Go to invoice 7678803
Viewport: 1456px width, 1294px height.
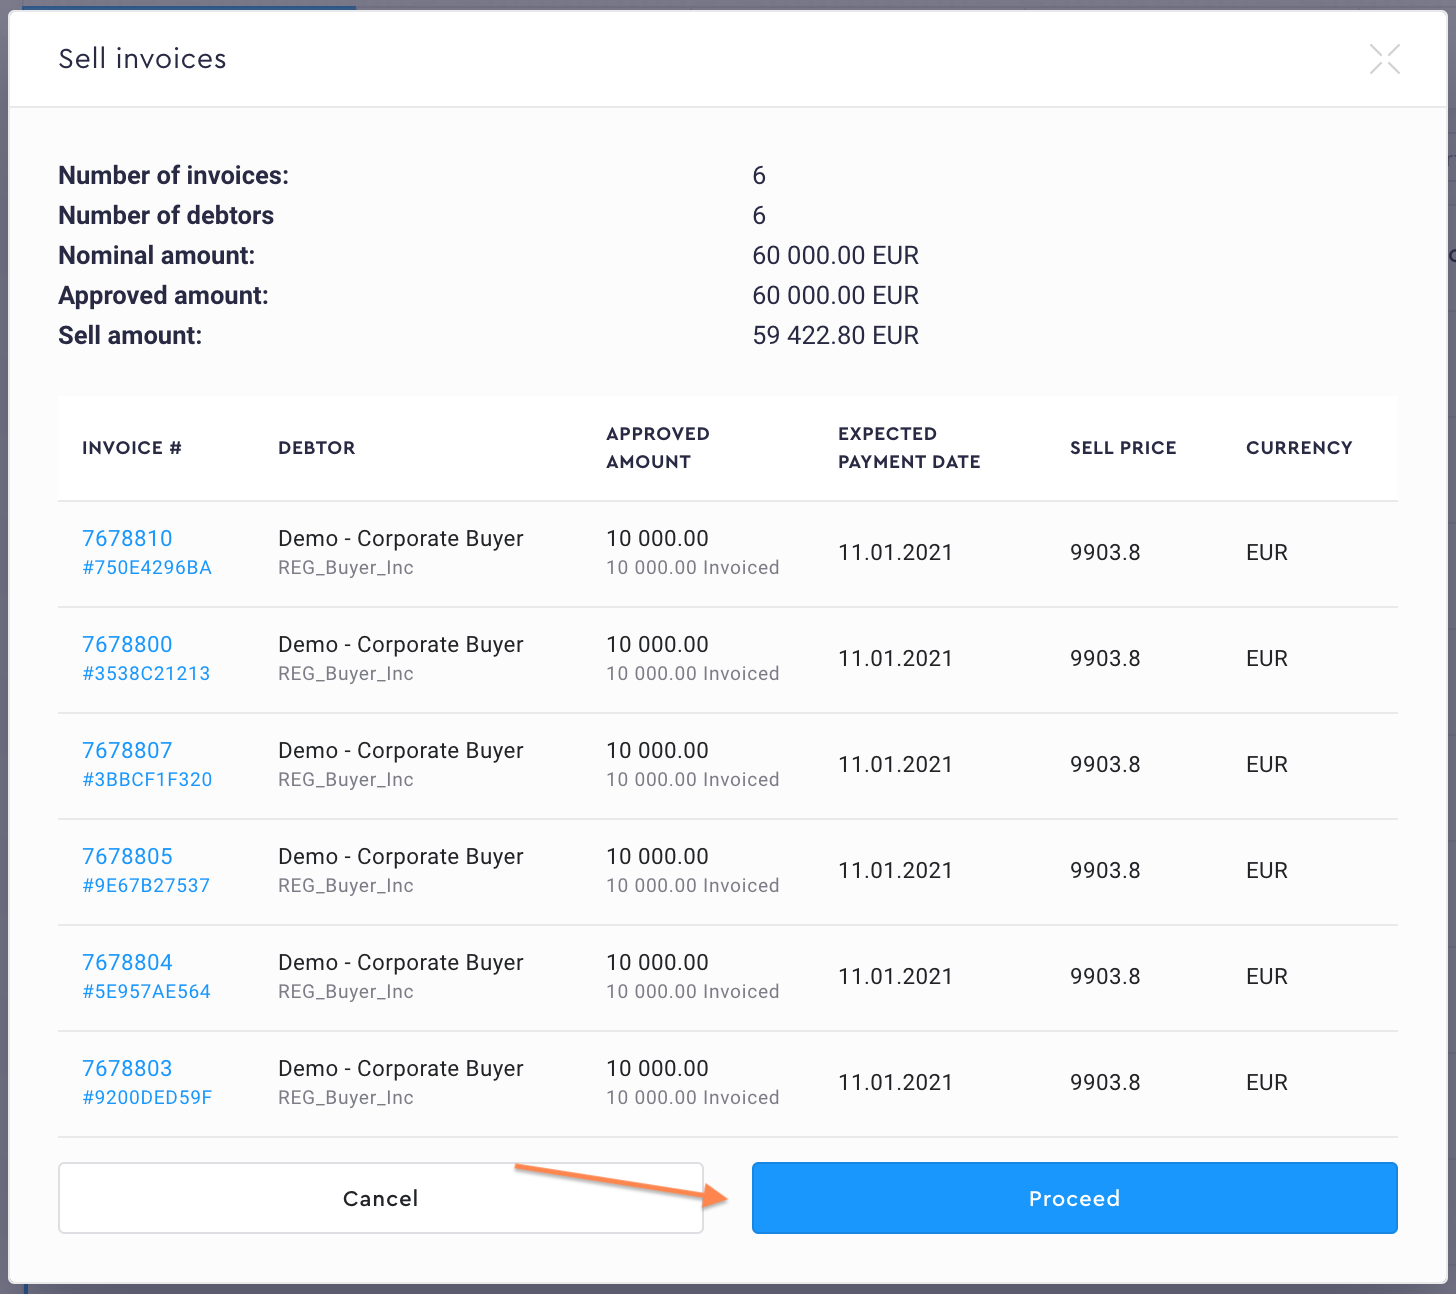(127, 1069)
